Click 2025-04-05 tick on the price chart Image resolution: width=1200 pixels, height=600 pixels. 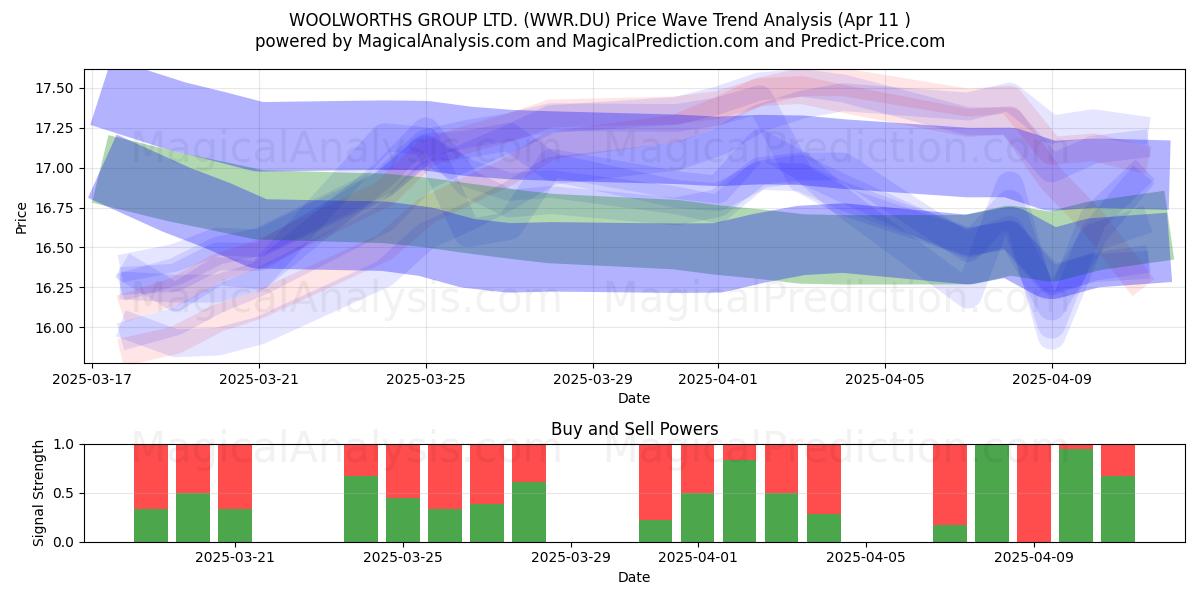pyautogui.click(x=885, y=379)
